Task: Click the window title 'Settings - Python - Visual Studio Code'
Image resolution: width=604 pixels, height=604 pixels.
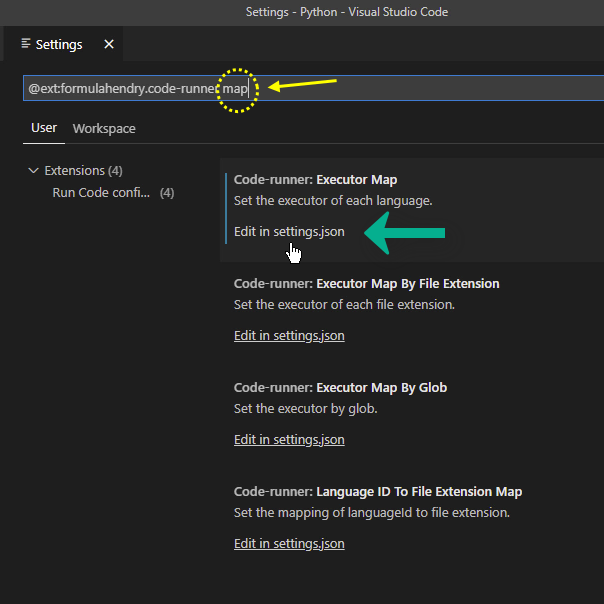Action: 347,12
